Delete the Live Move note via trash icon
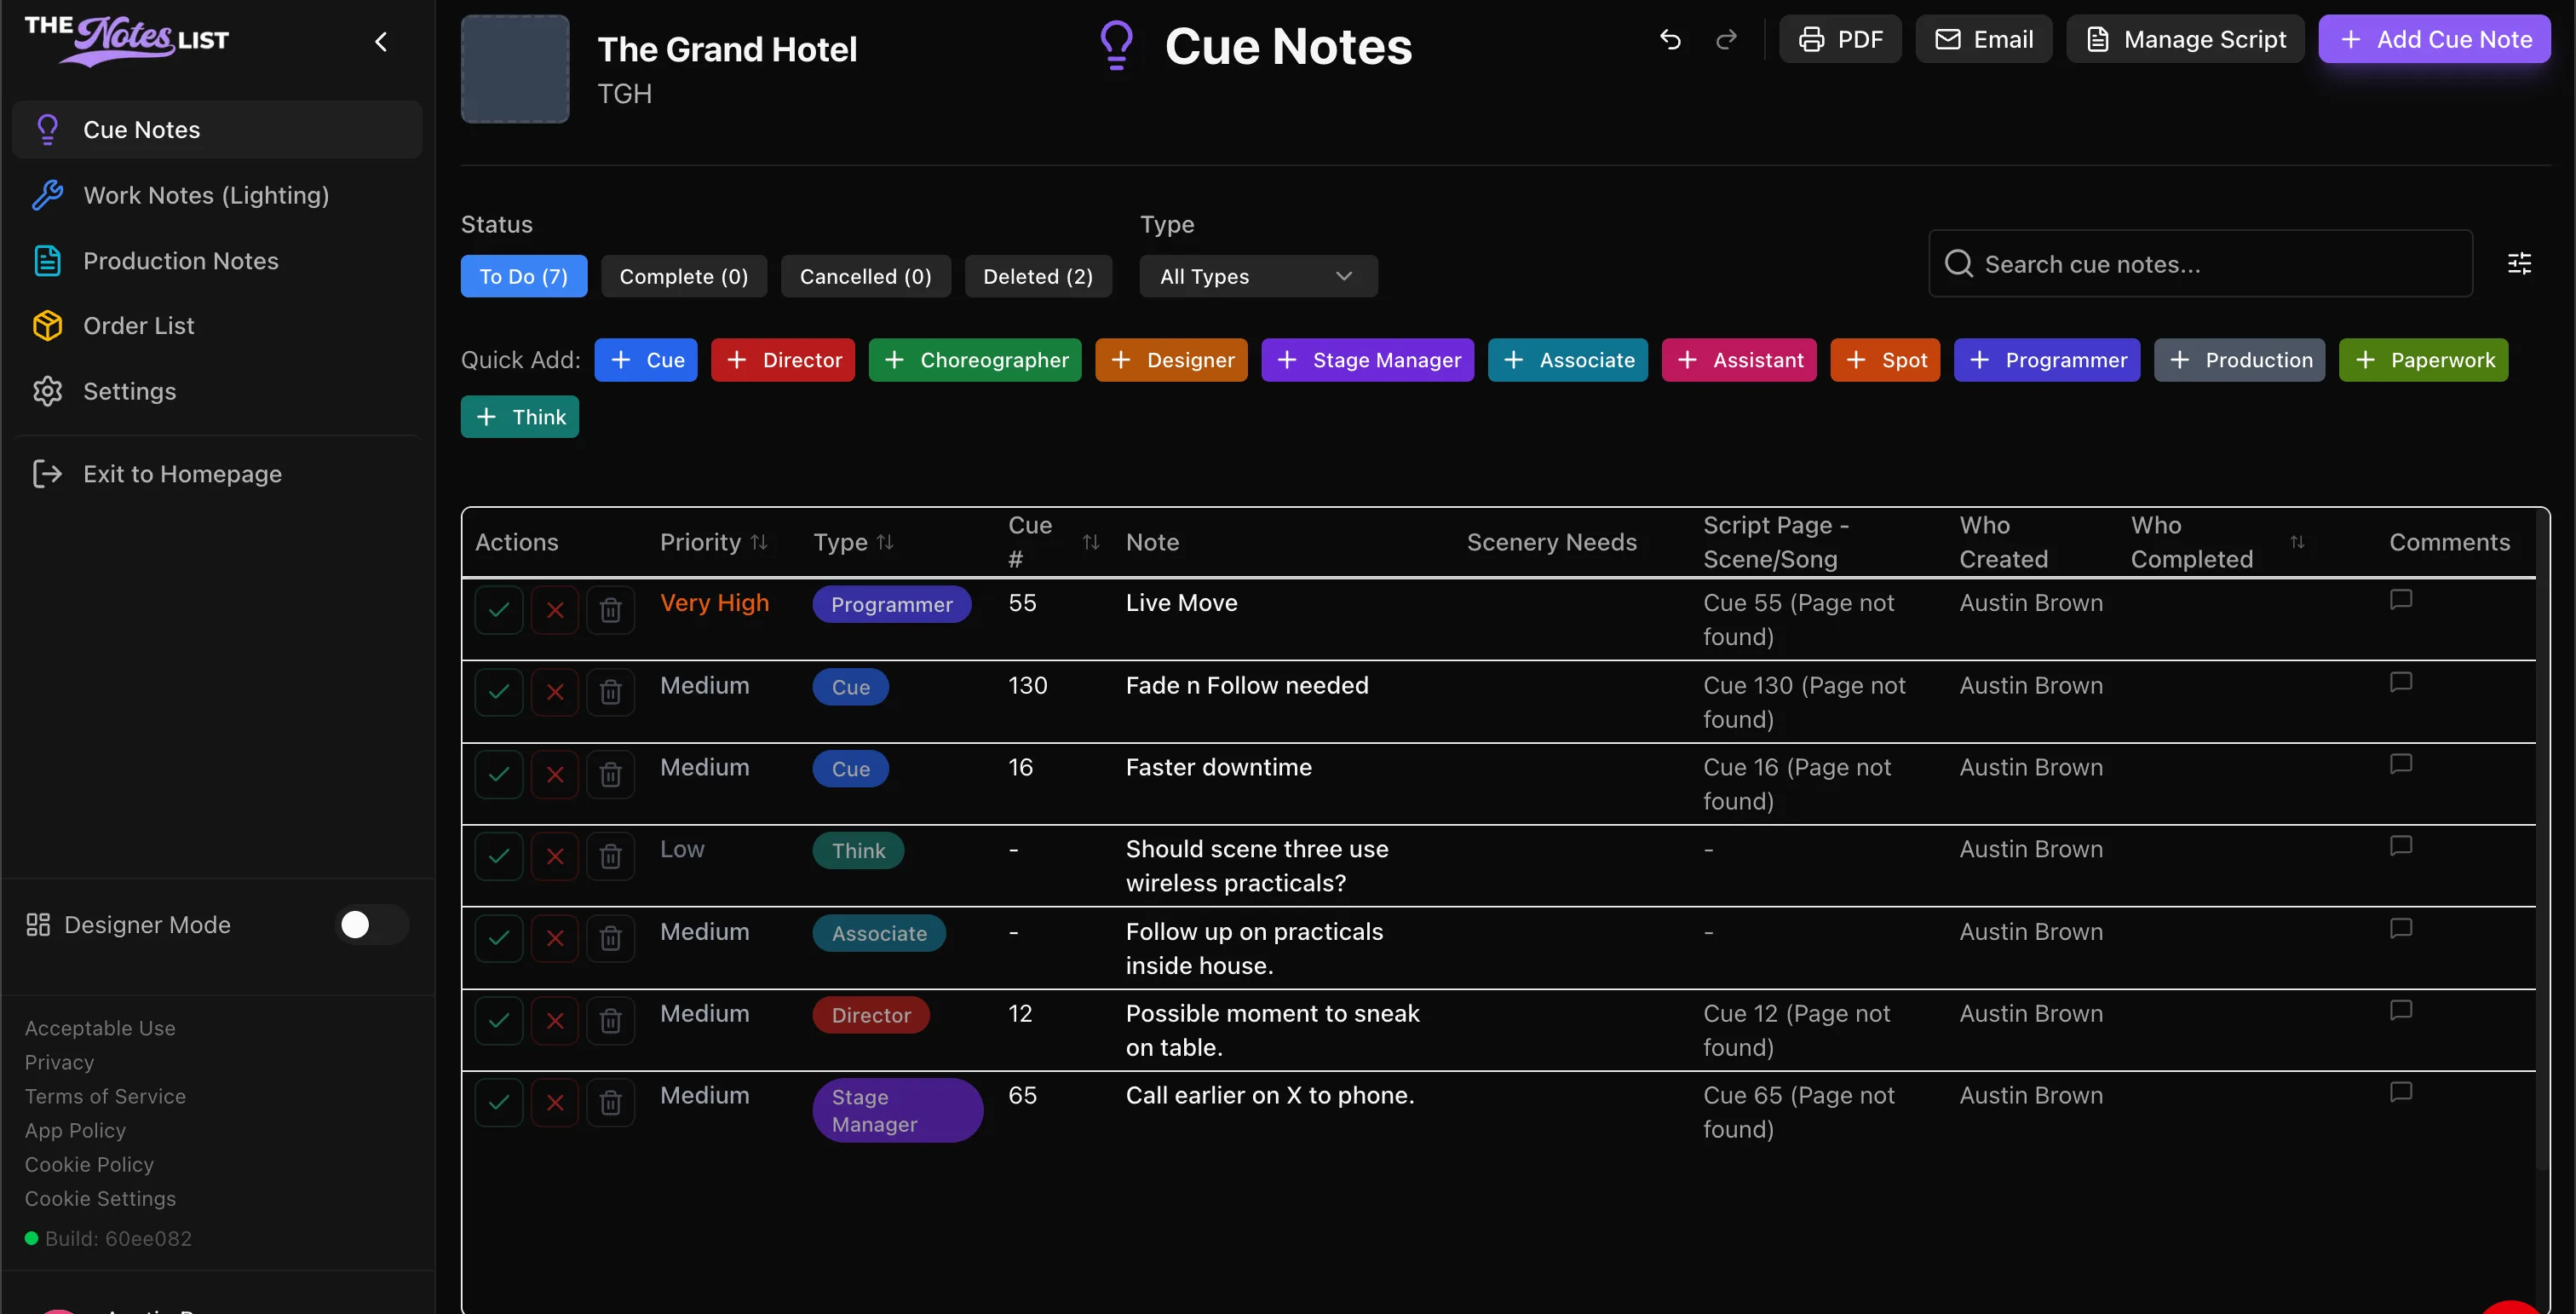 [x=610, y=609]
